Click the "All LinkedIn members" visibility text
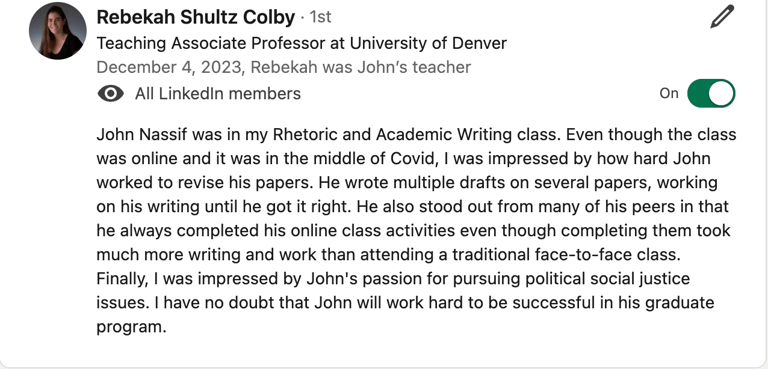 coord(218,93)
